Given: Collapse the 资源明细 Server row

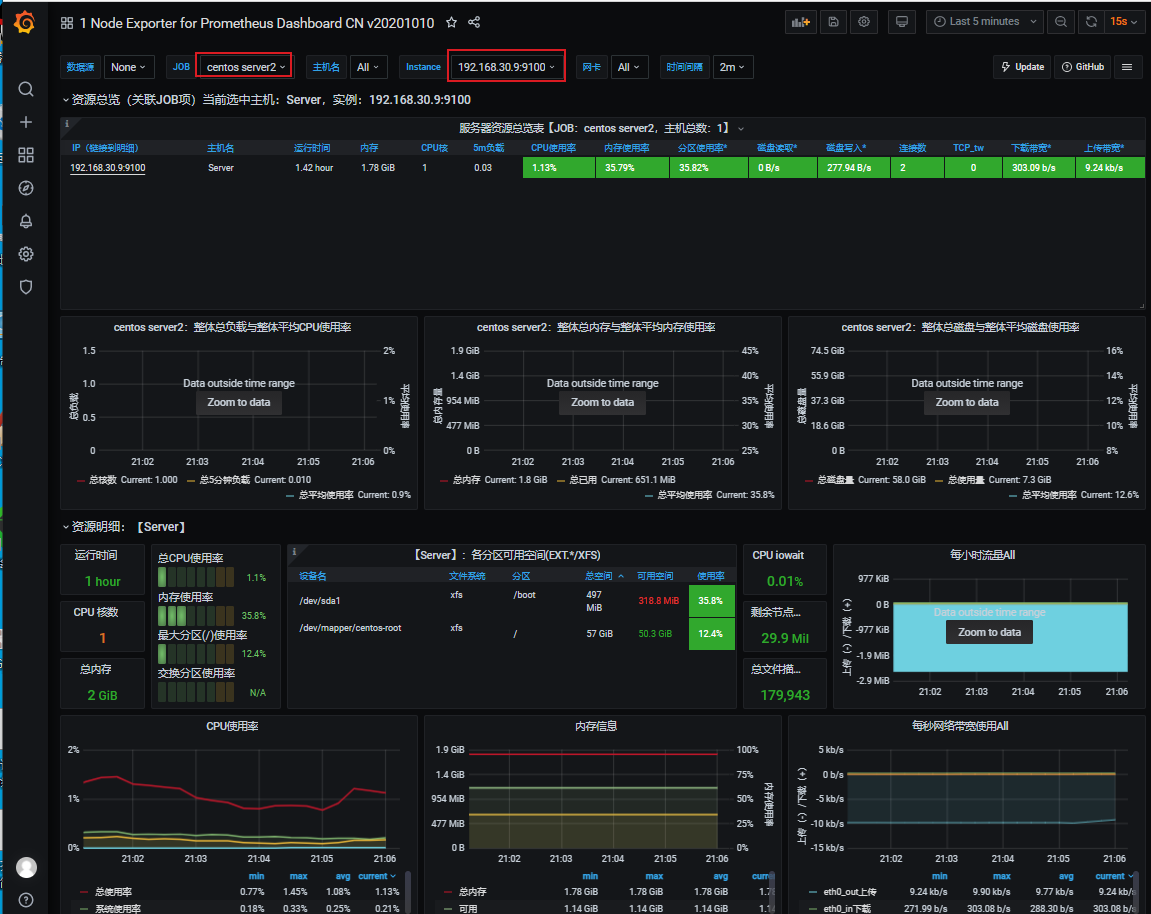Looking at the screenshot, I should [124, 527].
